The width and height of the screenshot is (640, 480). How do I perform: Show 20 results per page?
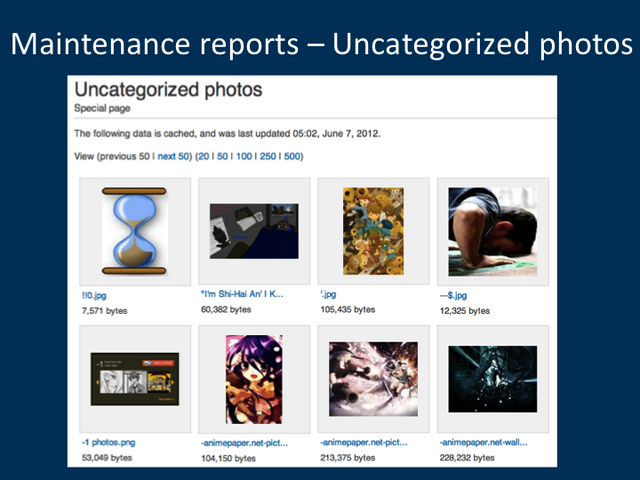[x=204, y=156]
